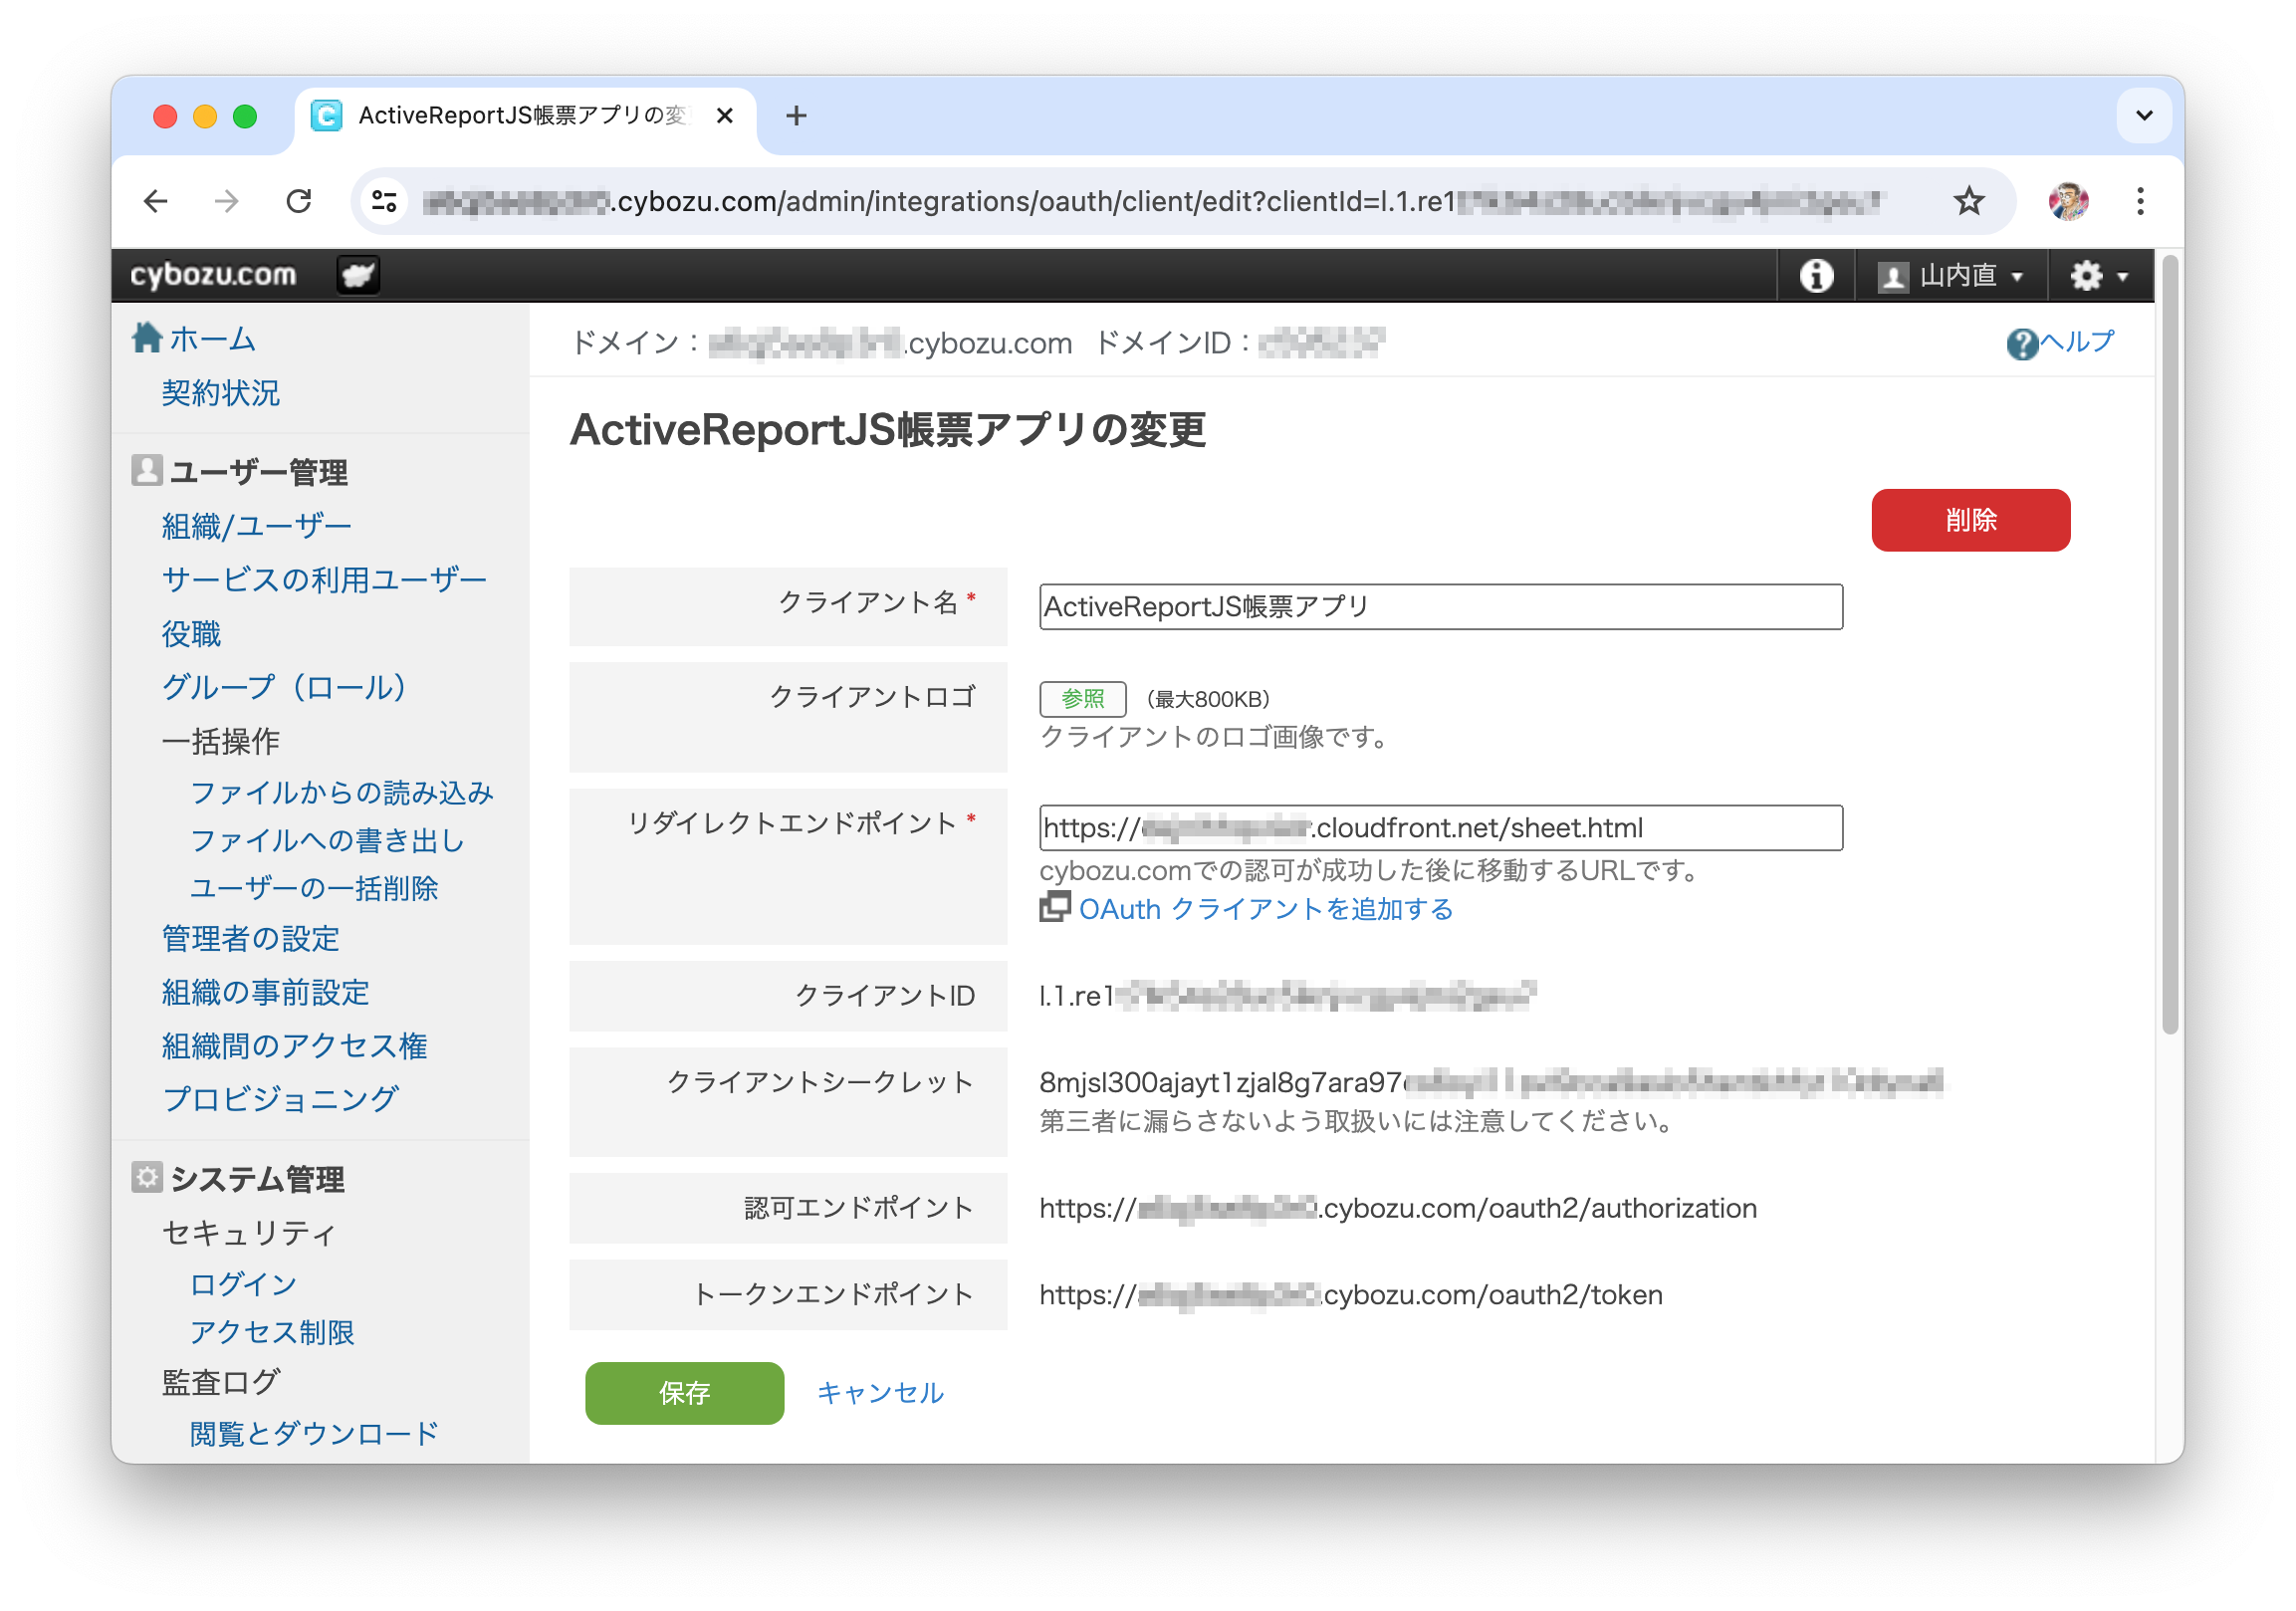The width and height of the screenshot is (2296, 1611).
Task: Open a new browser tab
Action: coord(796,116)
